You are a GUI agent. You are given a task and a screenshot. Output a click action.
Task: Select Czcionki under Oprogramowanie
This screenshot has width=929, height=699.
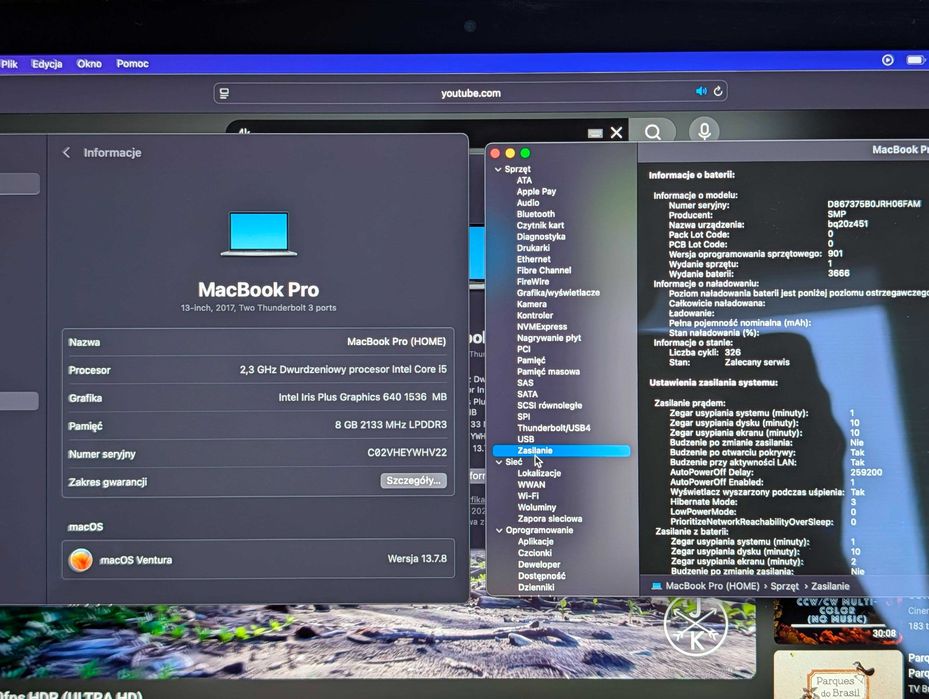pyautogui.click(x=534, y=553)
